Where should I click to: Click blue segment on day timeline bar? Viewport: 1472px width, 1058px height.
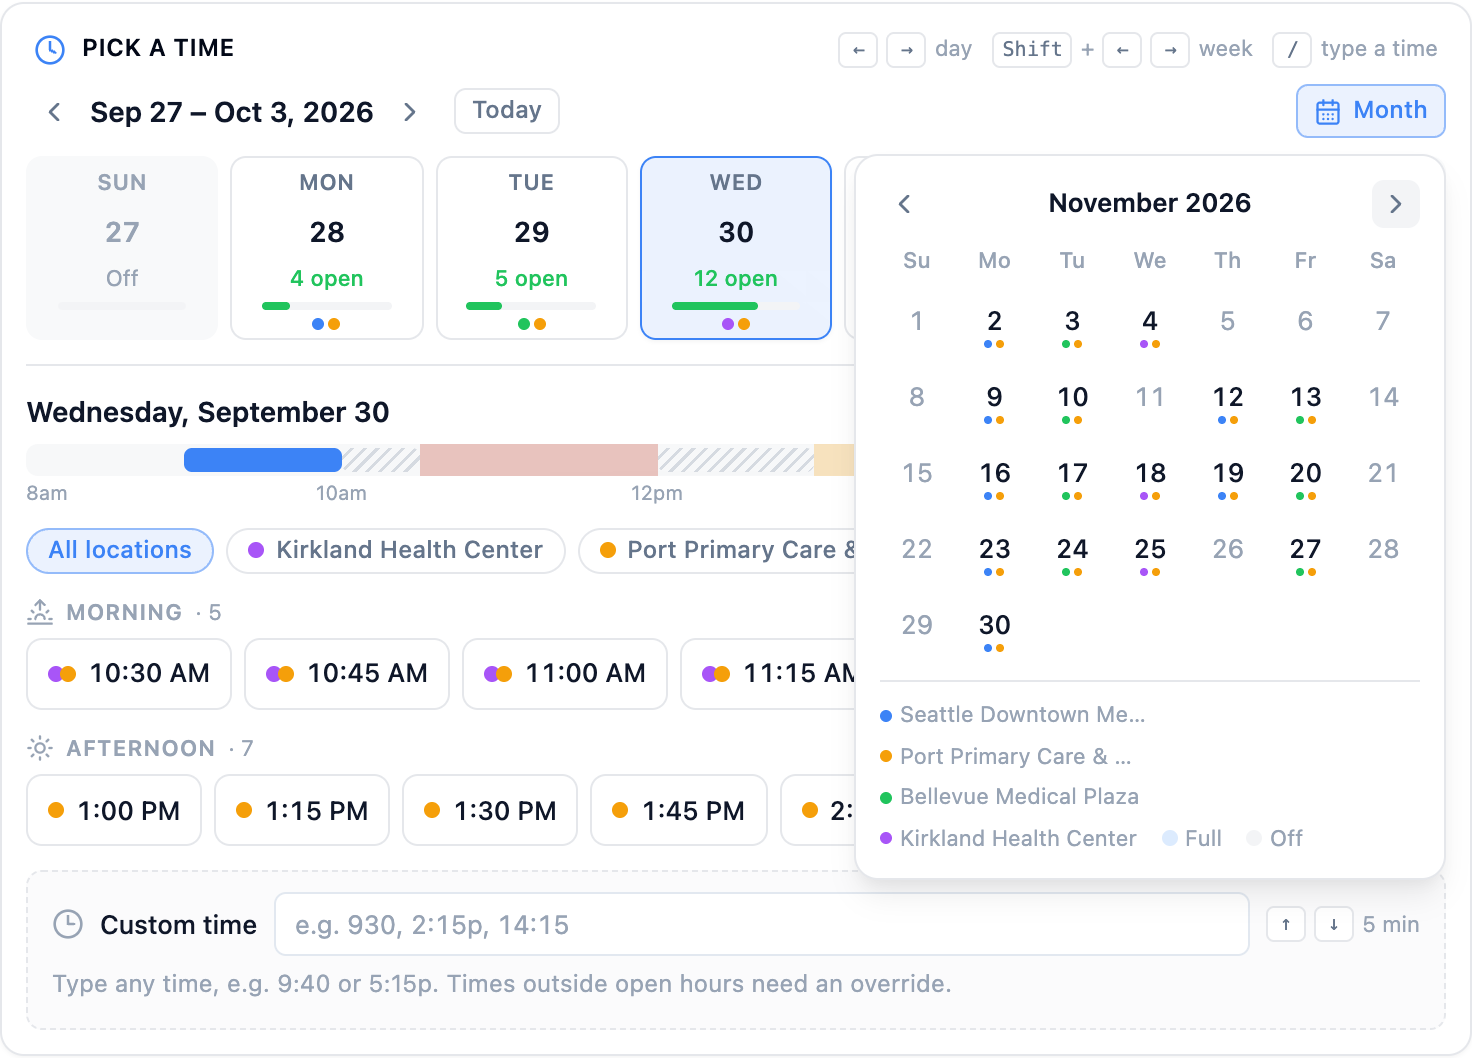tap(263, 460)
